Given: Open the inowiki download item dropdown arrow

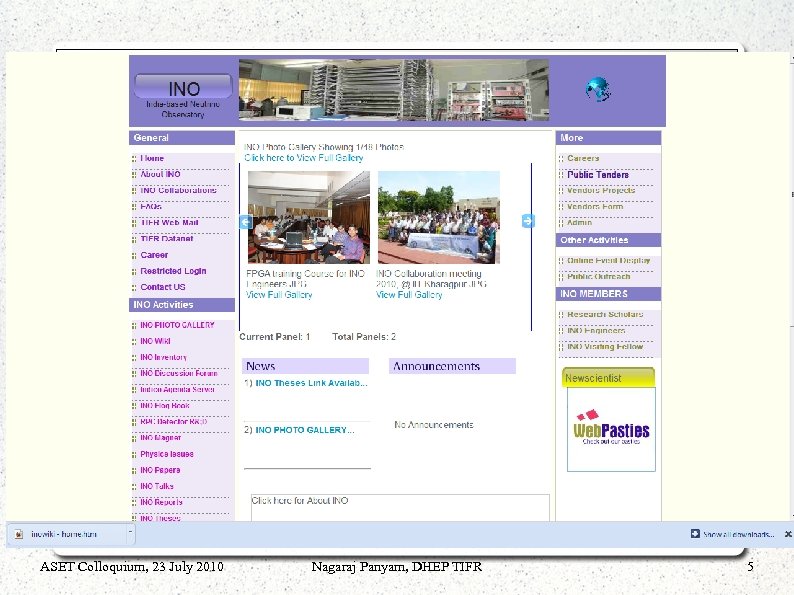Looking at the screenshot, I should [130, 532].
